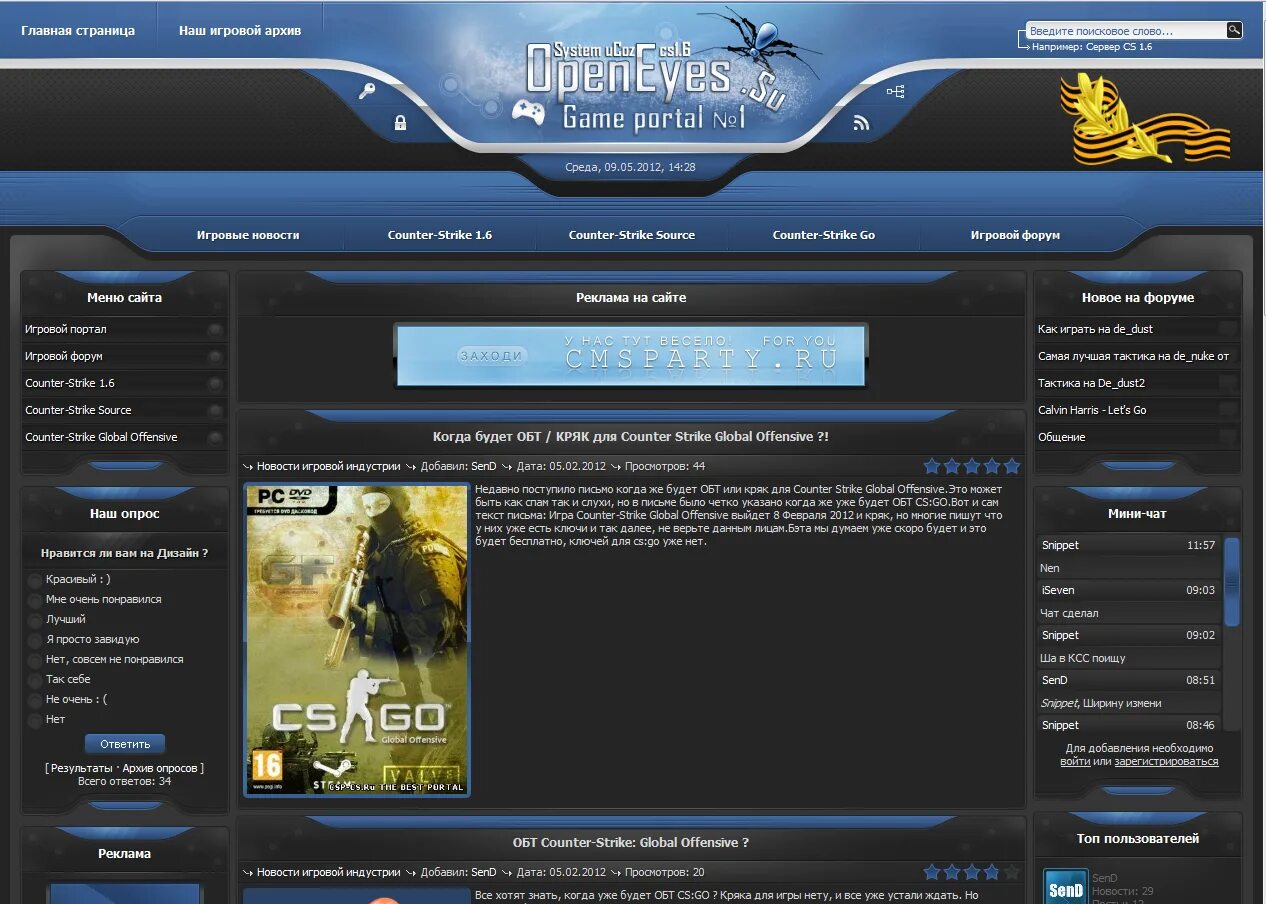This screenshot has width=1266, height=904.
Task: Click Новости игровой индустрии category in first article
Action: pos(328,467)
